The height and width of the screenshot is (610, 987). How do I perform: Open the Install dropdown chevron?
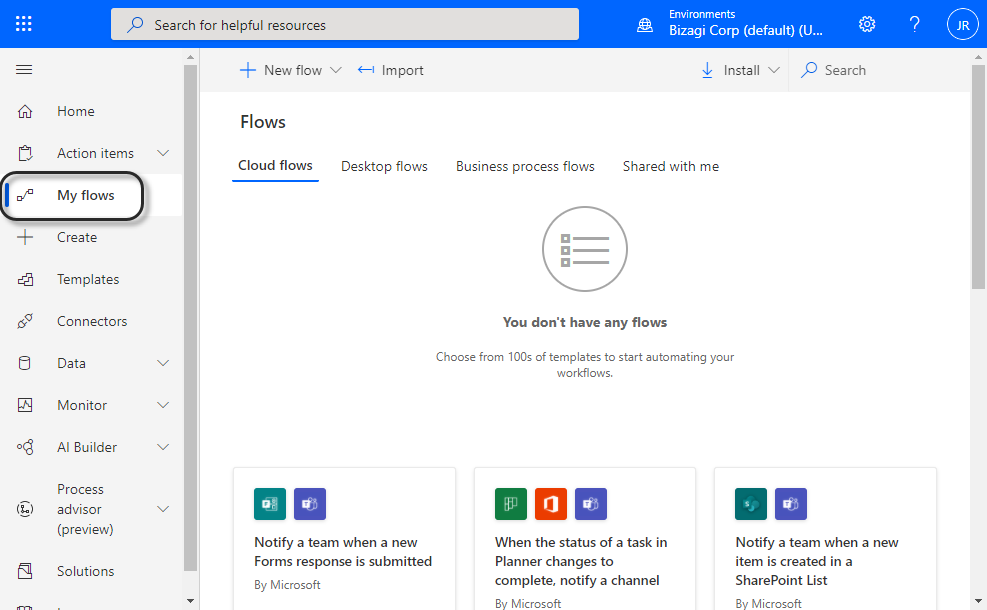tap(774, 71)
